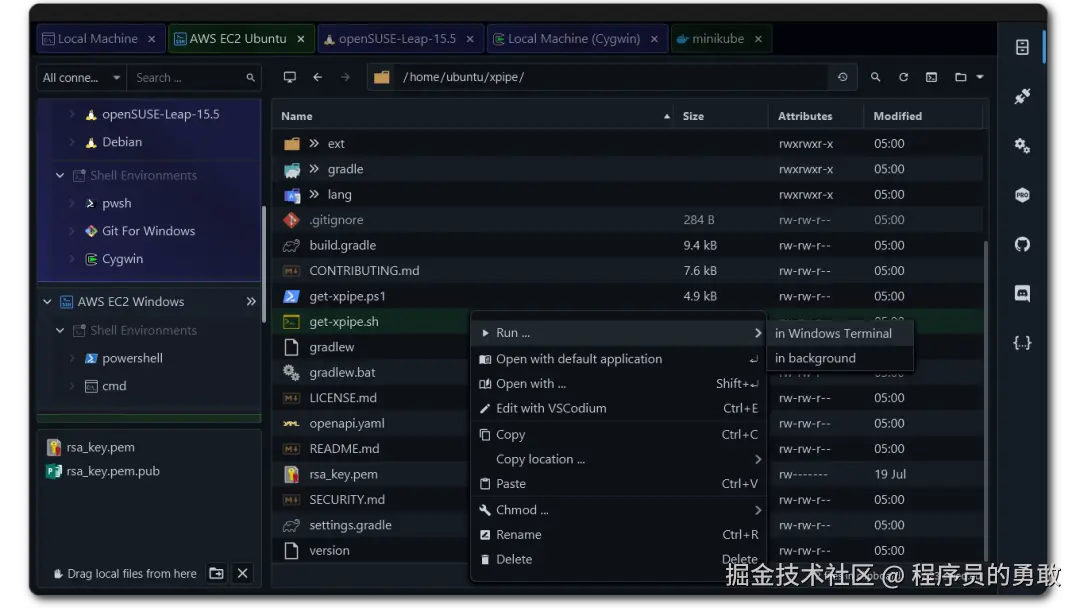
Task: Refresh the file listing with the reload icon
Action: (x=903, y=76)
